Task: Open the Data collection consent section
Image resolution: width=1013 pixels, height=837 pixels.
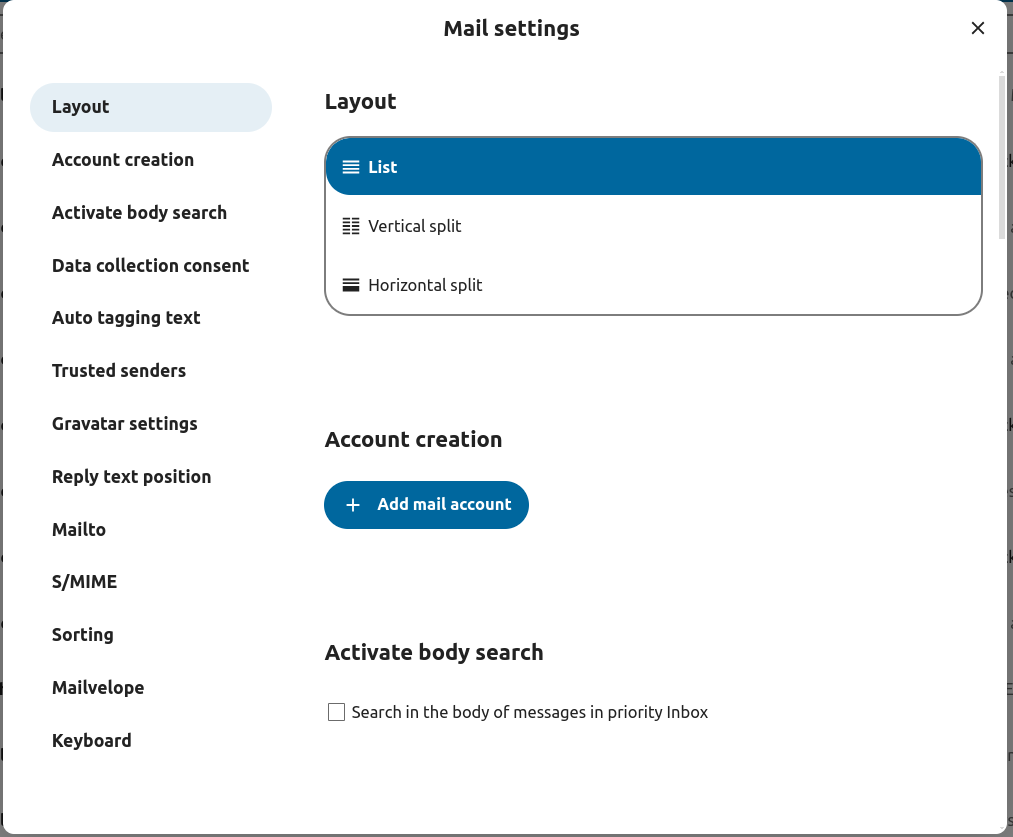Action: click(x=150, y=265)
